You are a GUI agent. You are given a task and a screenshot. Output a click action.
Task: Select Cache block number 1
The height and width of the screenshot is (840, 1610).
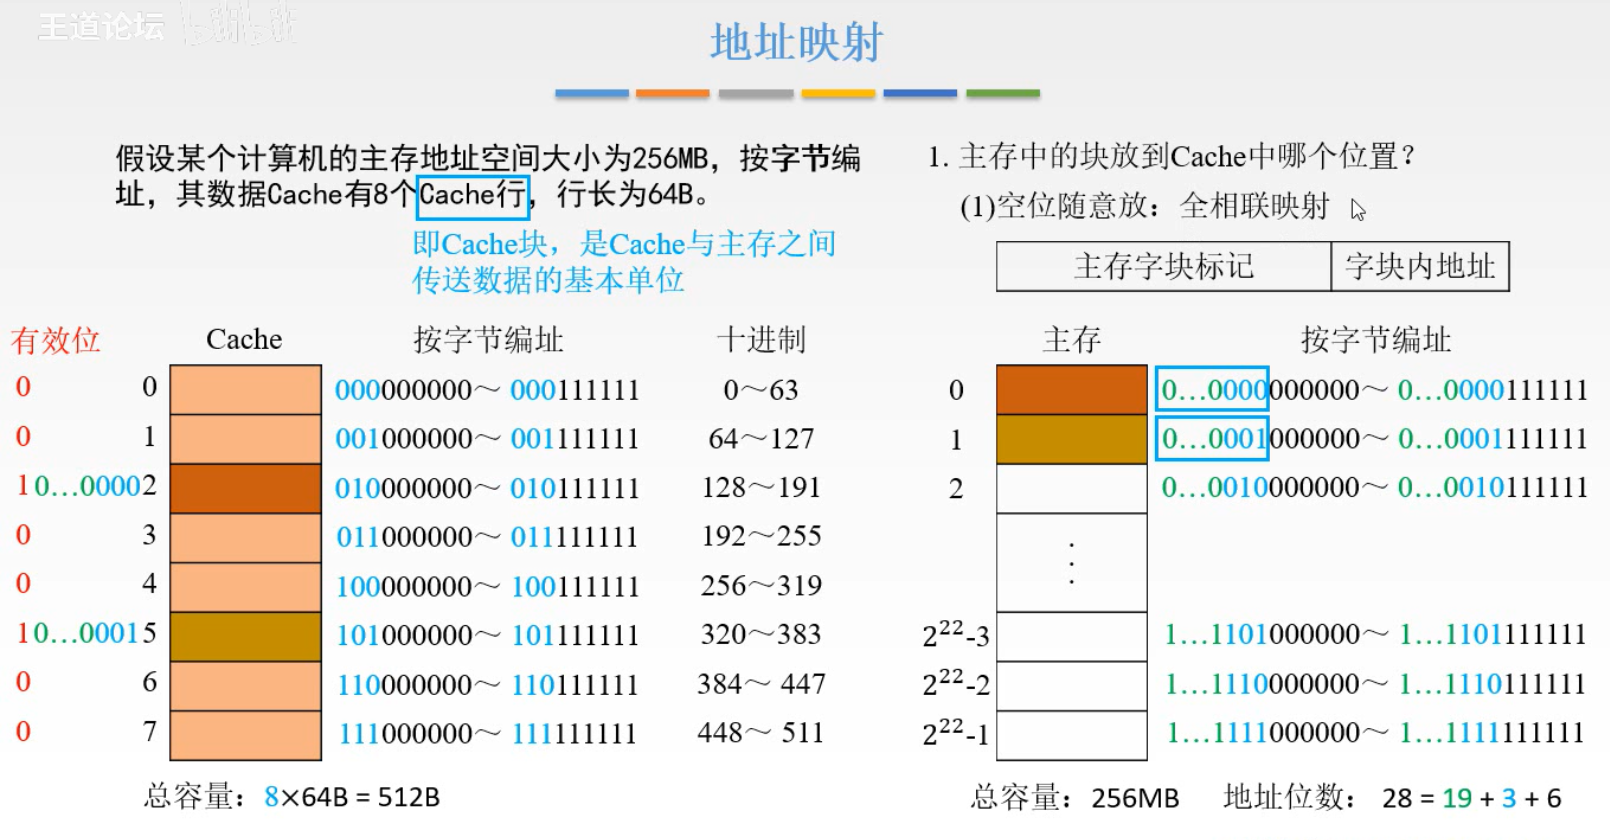[246, 438]
